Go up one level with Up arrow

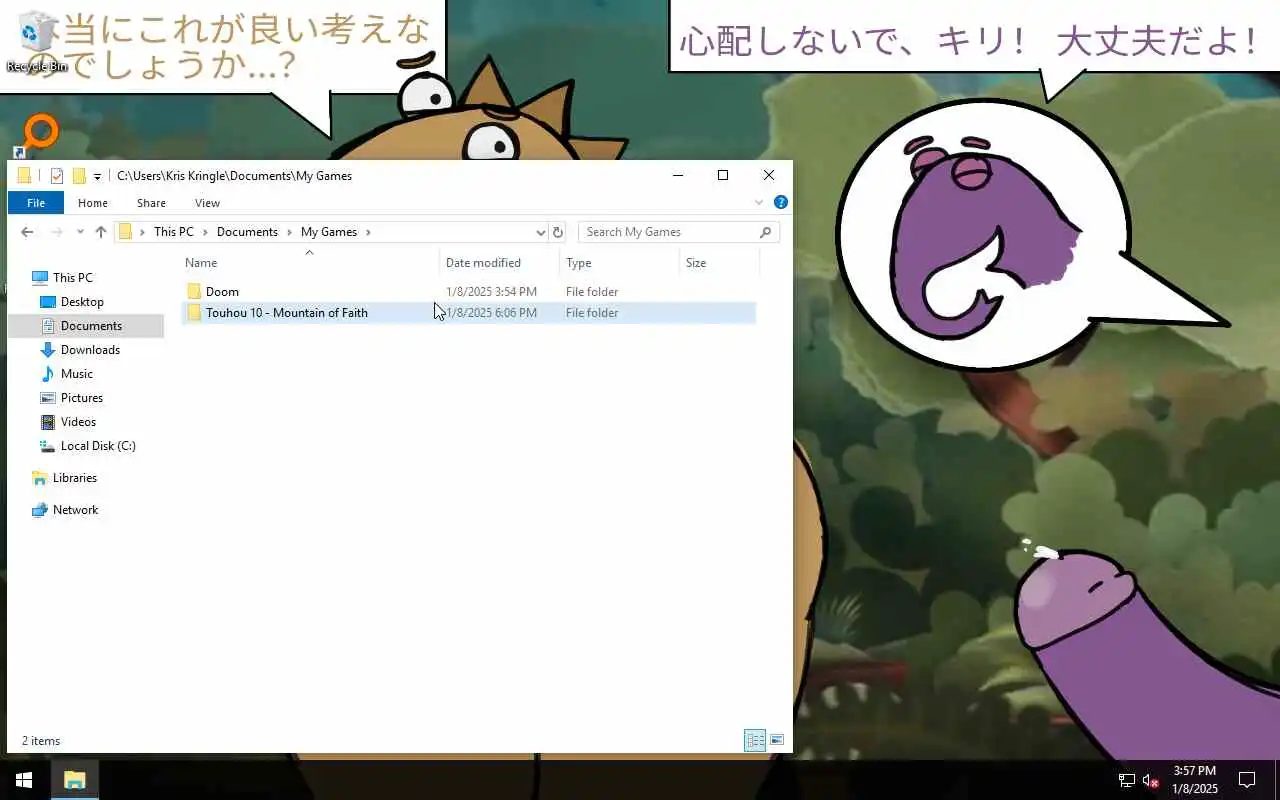coord(100,232)
